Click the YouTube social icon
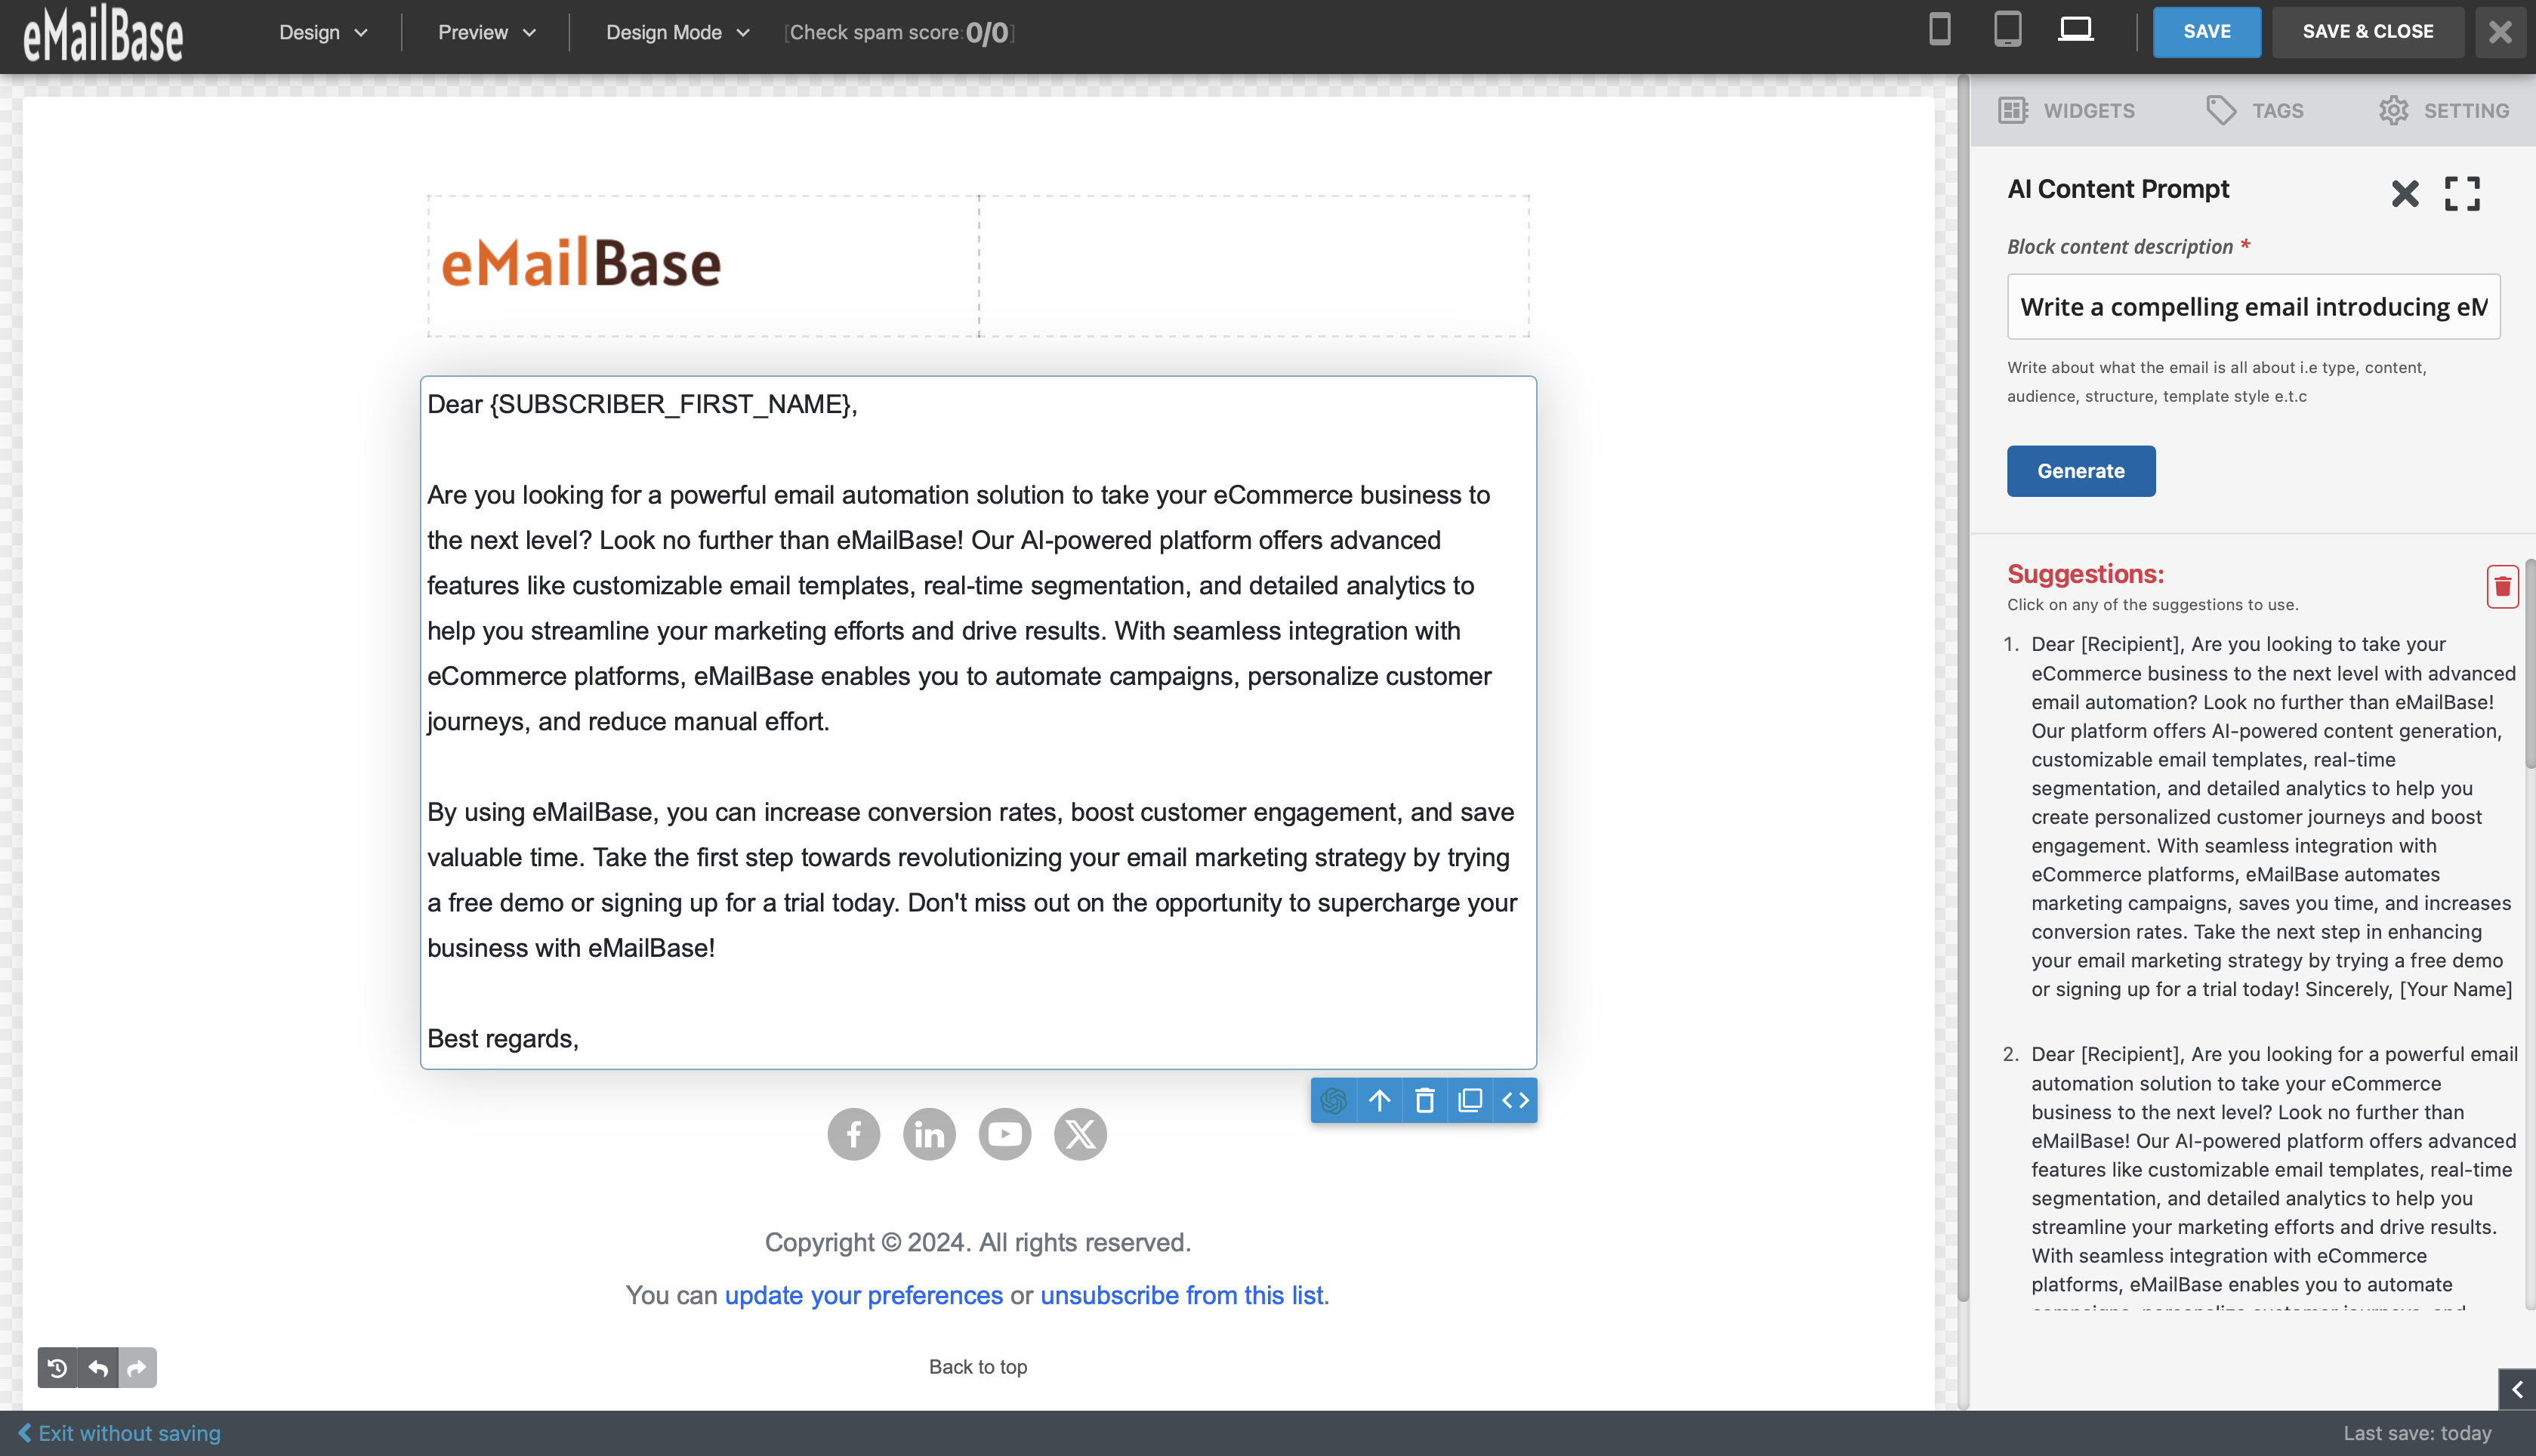The width and height of the screenshot is (2536, 1456). 1005,1134
